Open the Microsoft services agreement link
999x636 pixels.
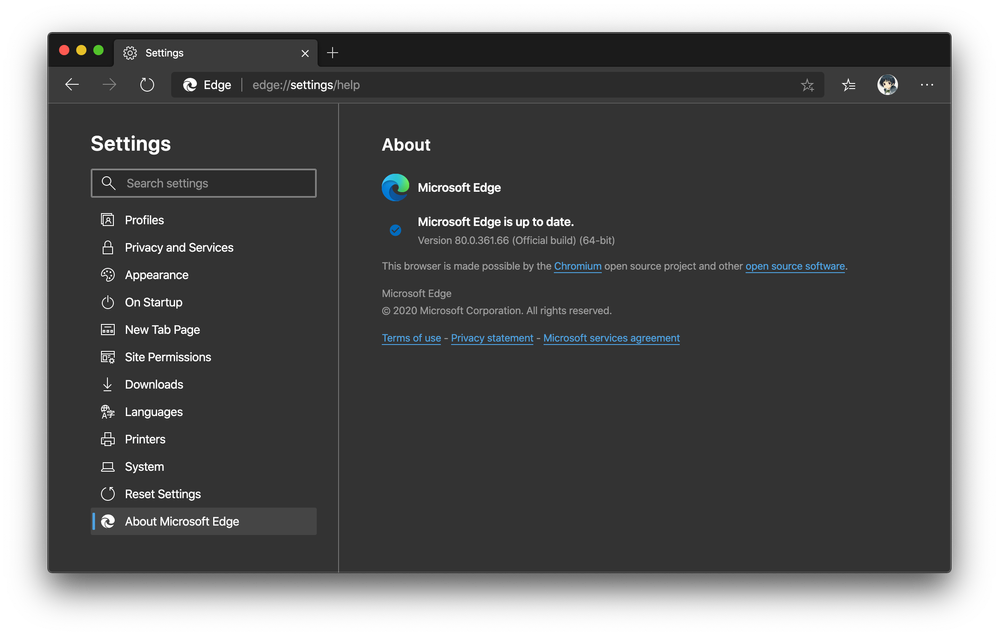click(612, 338)
